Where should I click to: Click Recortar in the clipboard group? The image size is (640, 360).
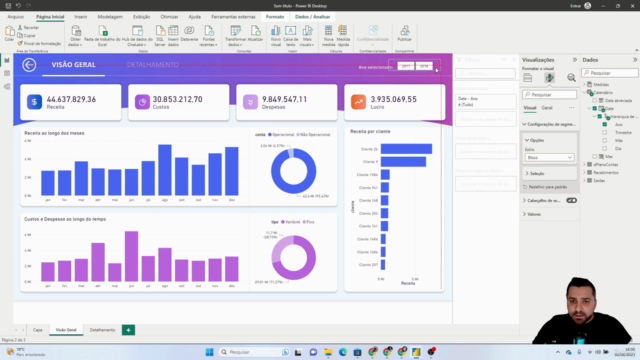pos(29,28)
